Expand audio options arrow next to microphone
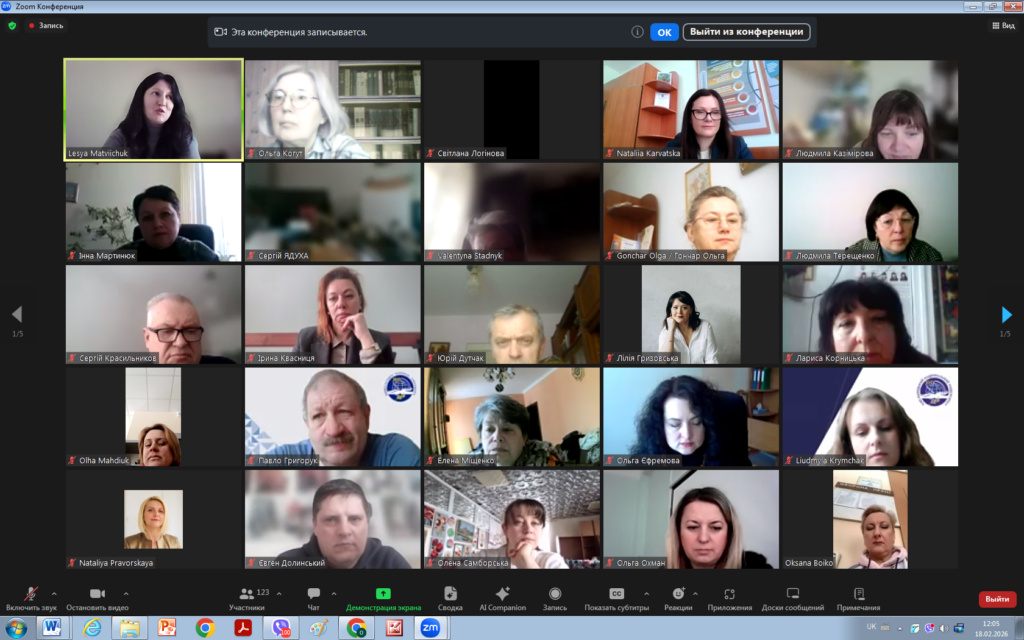Image resolution: width=1024 pixels, height=640 pixels. [54, 593]
